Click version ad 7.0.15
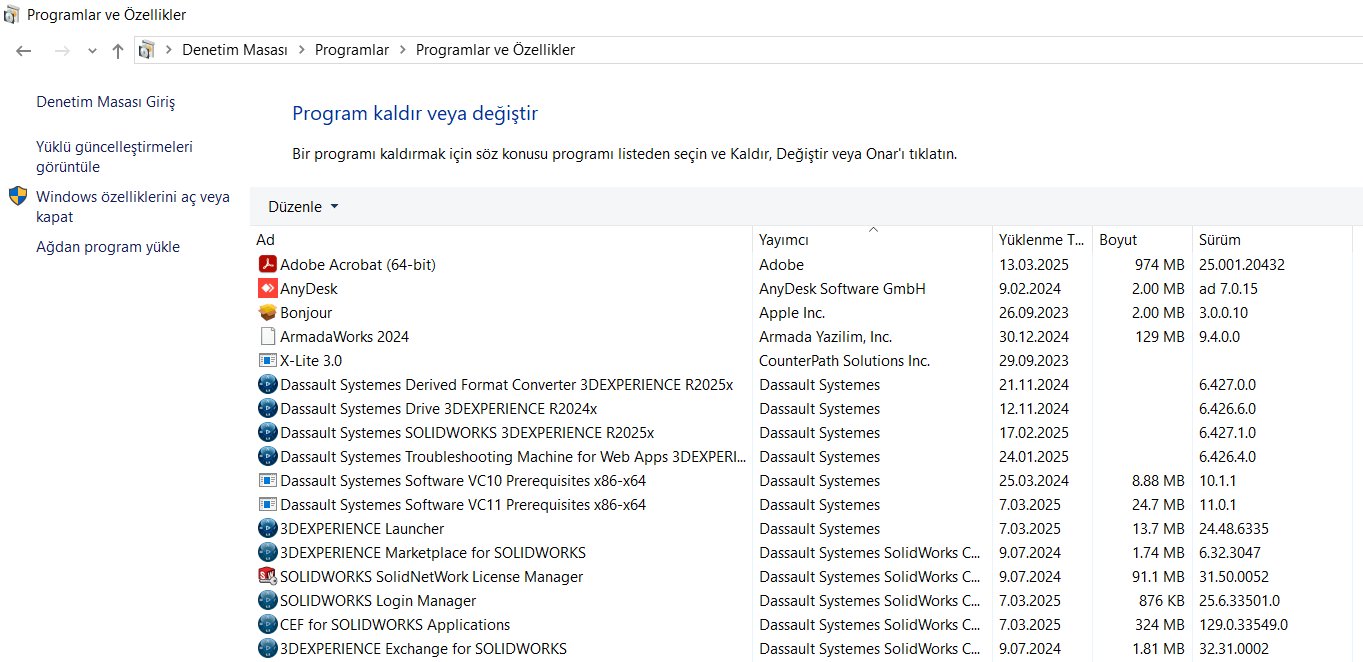Screen dimensions: 1363x662 coord(1228,289)
